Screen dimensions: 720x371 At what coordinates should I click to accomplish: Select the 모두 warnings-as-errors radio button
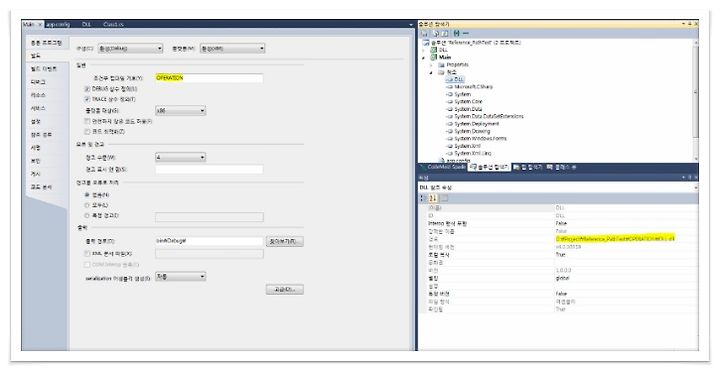(x=87, y=205)
